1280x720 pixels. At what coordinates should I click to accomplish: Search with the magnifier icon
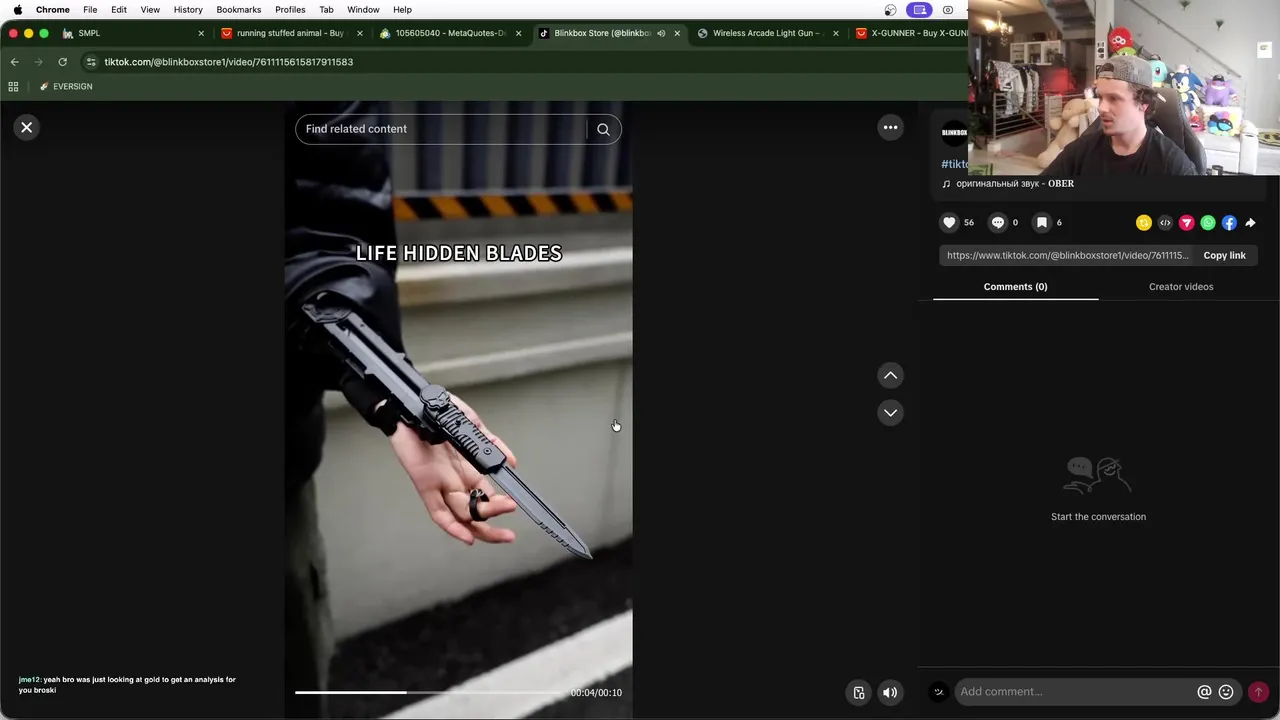pyautogui.click(x=603, y=129)
